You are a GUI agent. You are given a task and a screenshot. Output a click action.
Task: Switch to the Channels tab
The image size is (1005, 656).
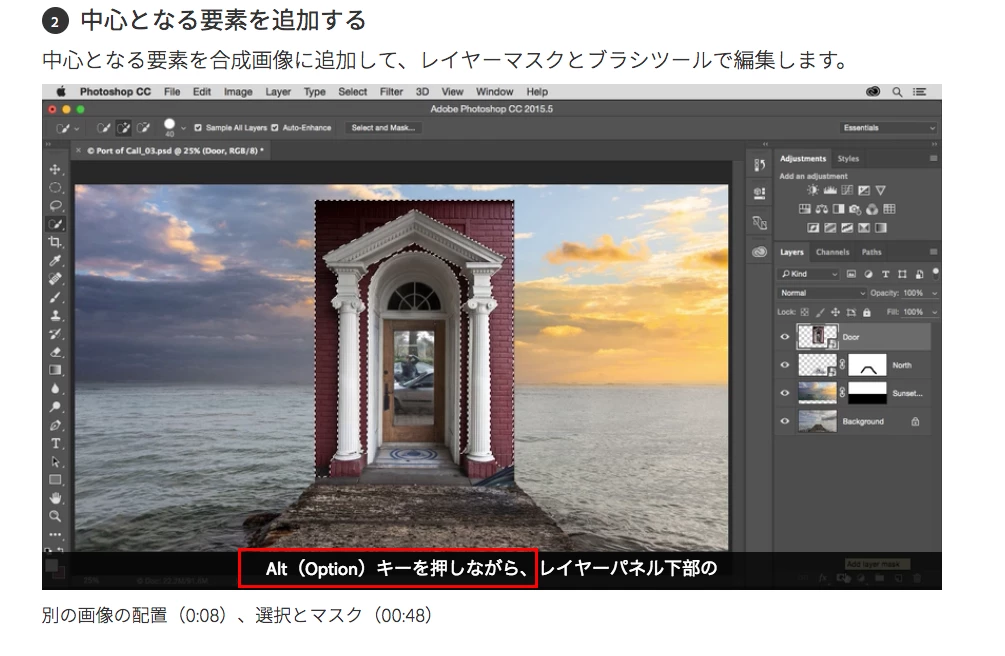833,252
